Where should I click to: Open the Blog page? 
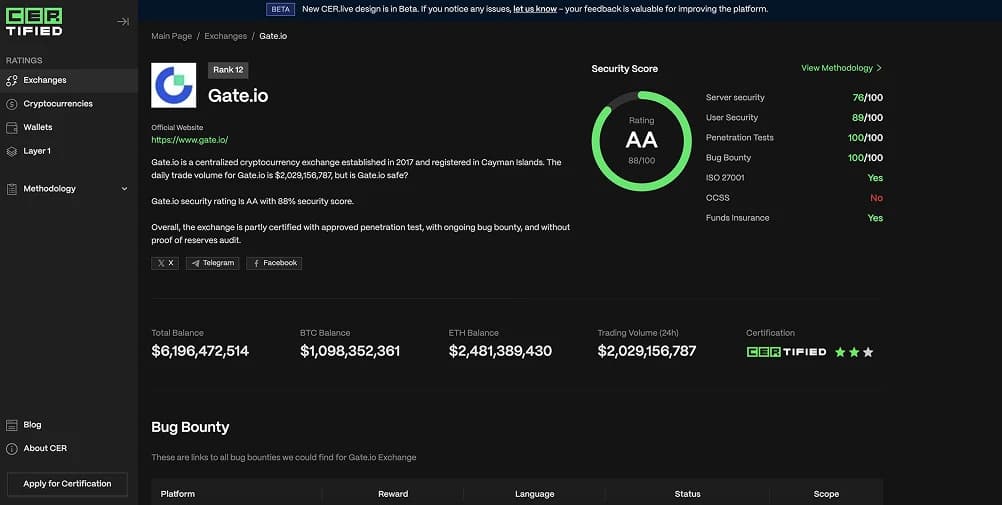33,424
